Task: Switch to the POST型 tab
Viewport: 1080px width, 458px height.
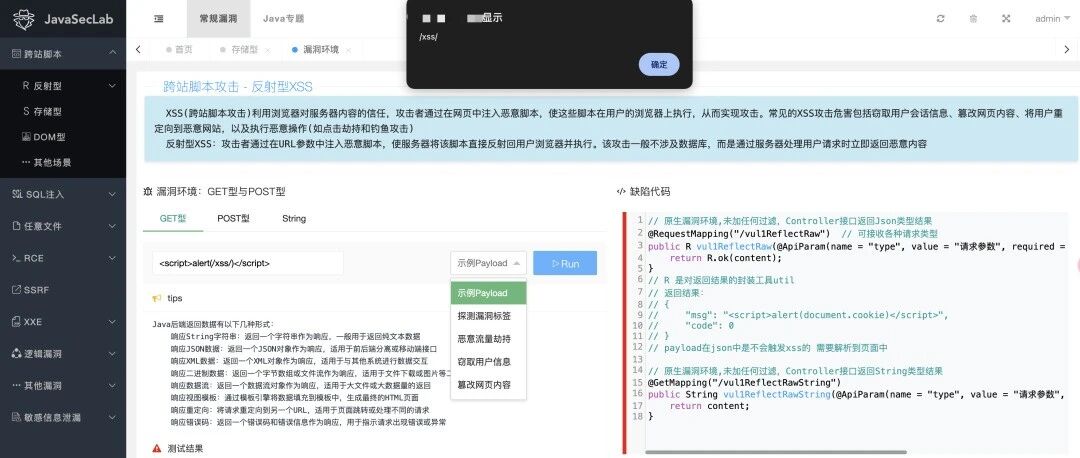Action: tap(233, 218)
